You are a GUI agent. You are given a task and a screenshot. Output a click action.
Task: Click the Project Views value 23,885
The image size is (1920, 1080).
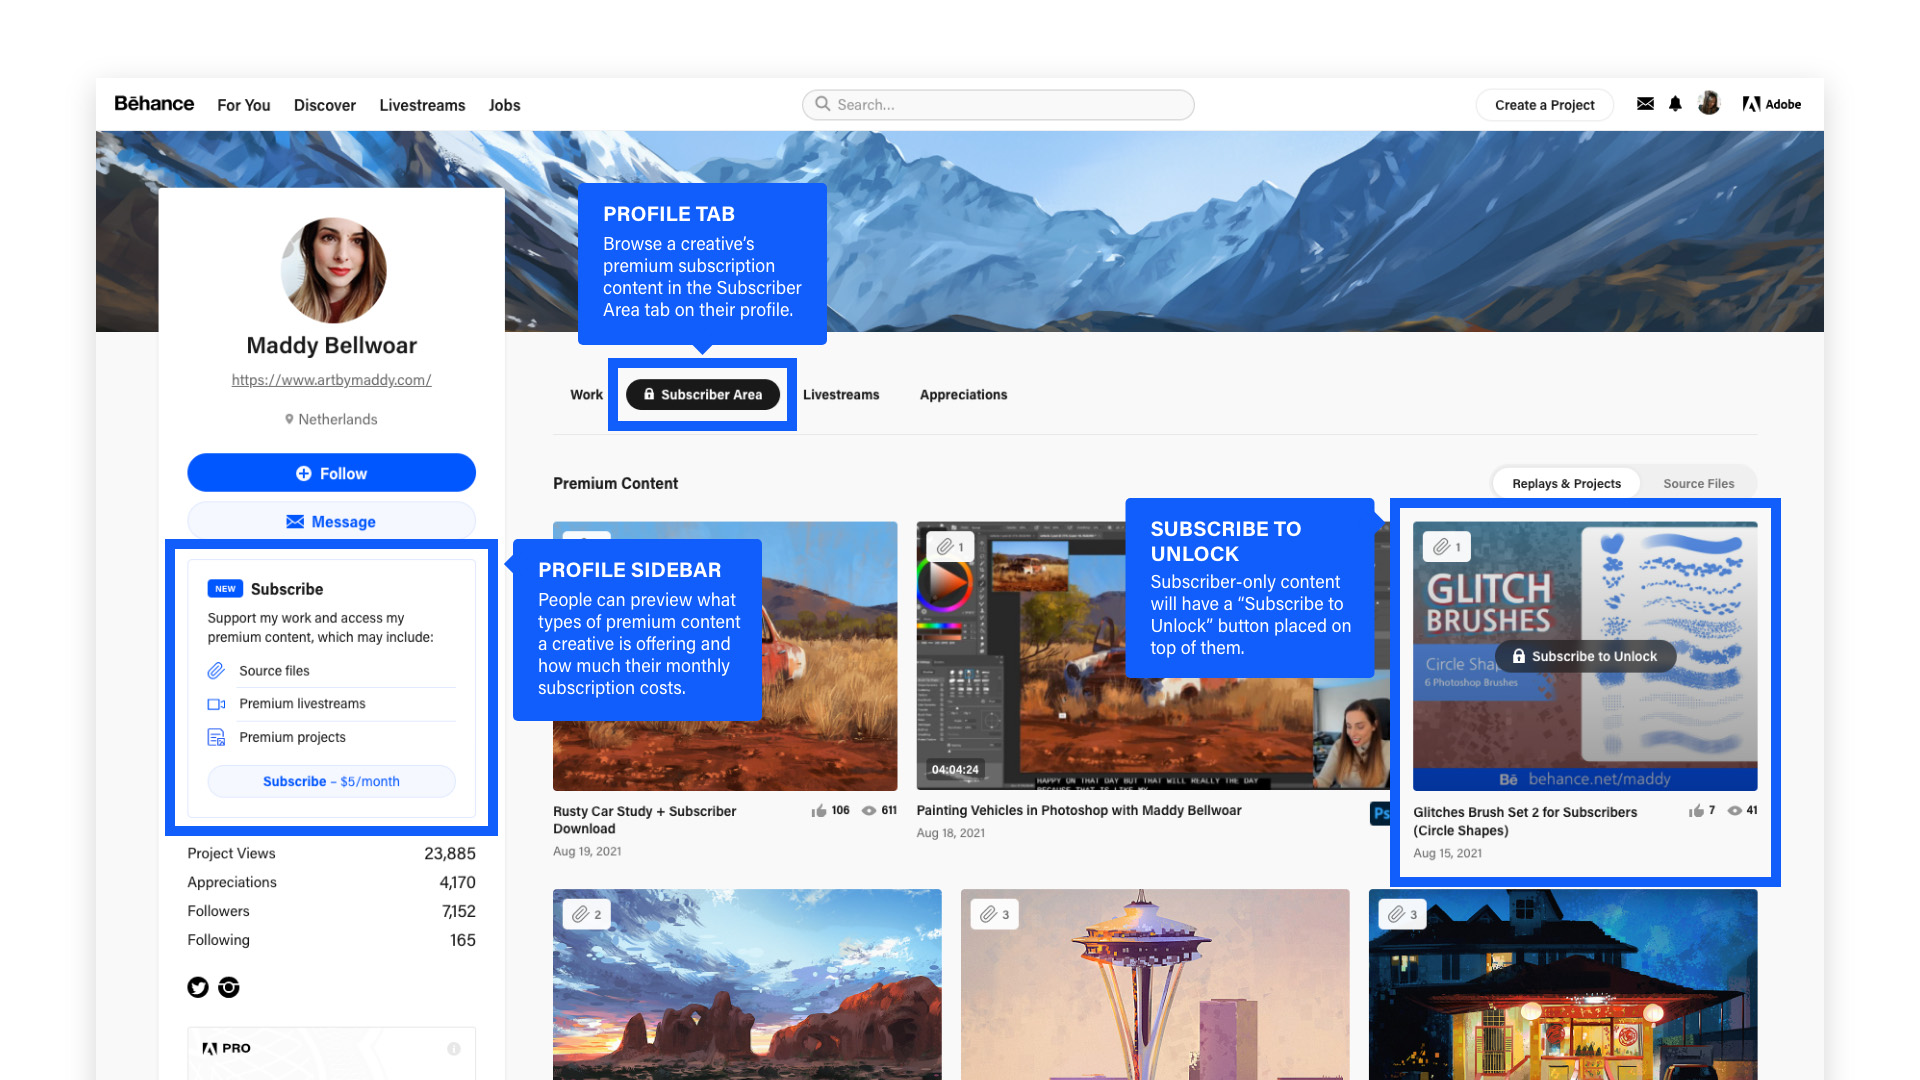450,853
